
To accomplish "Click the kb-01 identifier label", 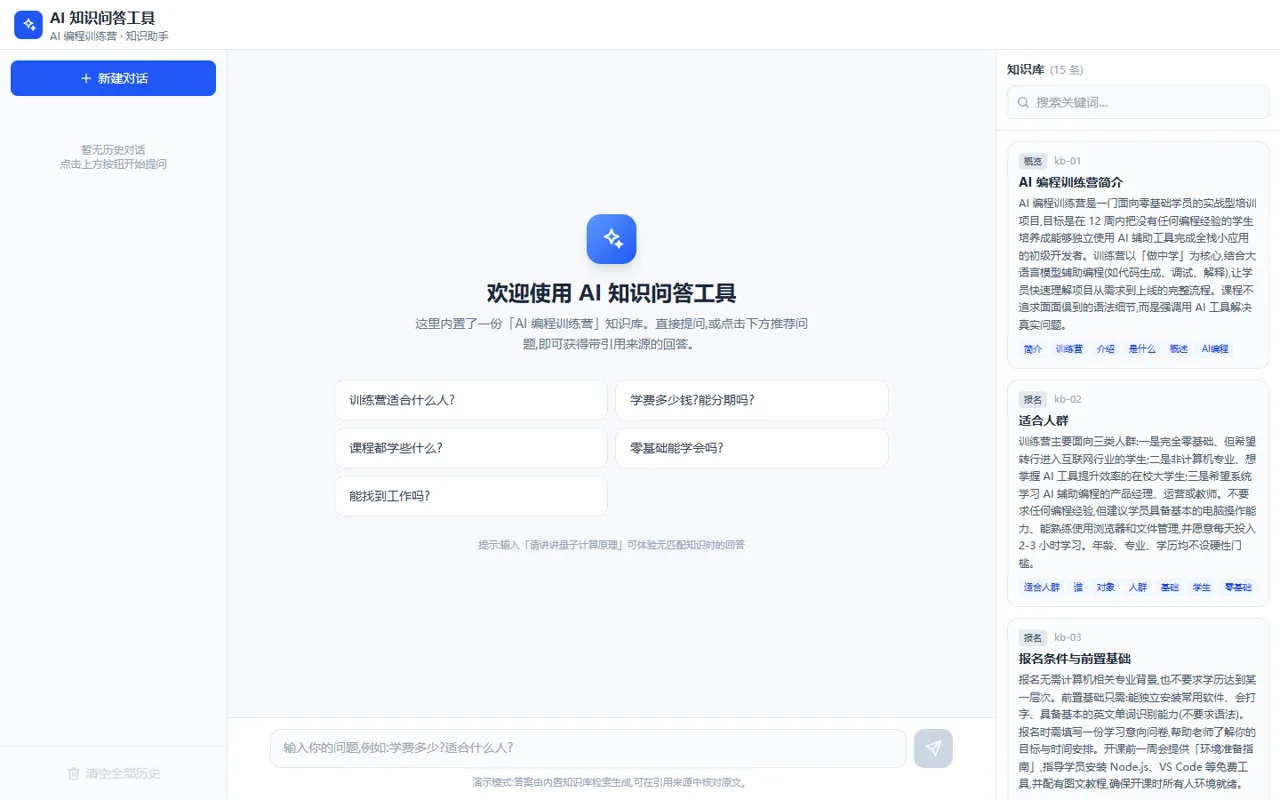I will (1067, 161).
